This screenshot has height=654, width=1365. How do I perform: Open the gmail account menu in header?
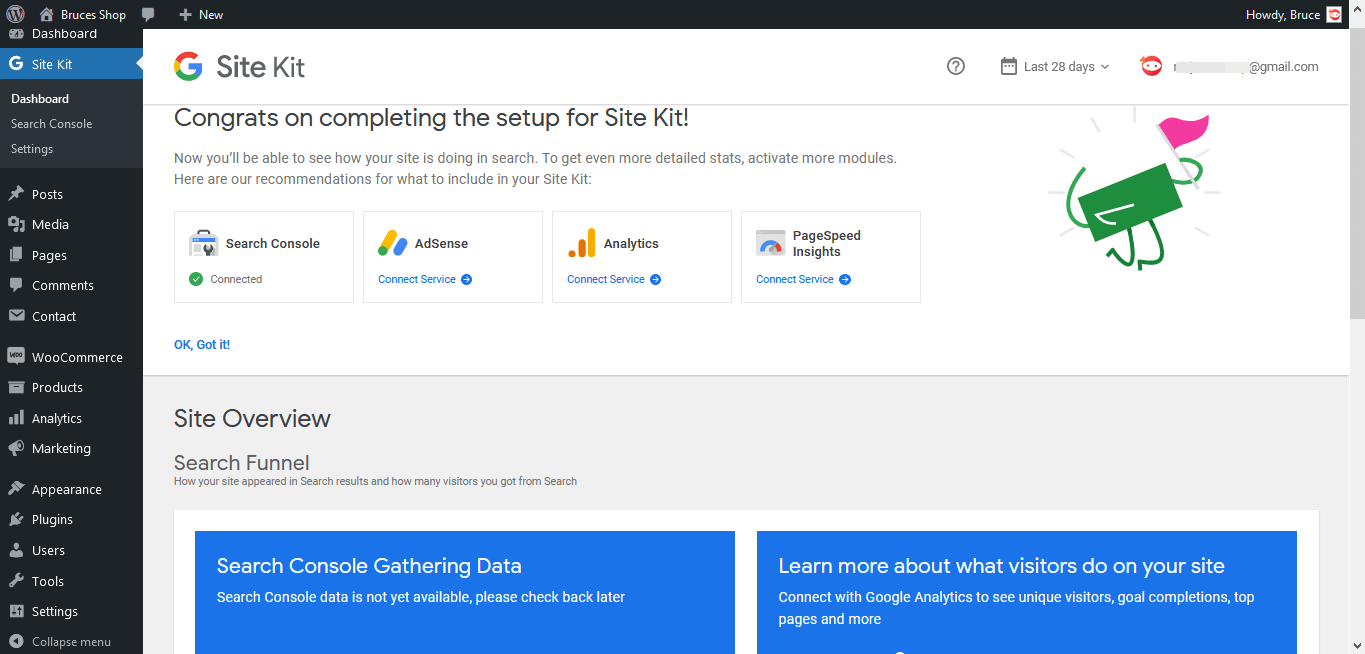tap(1229, 67)
